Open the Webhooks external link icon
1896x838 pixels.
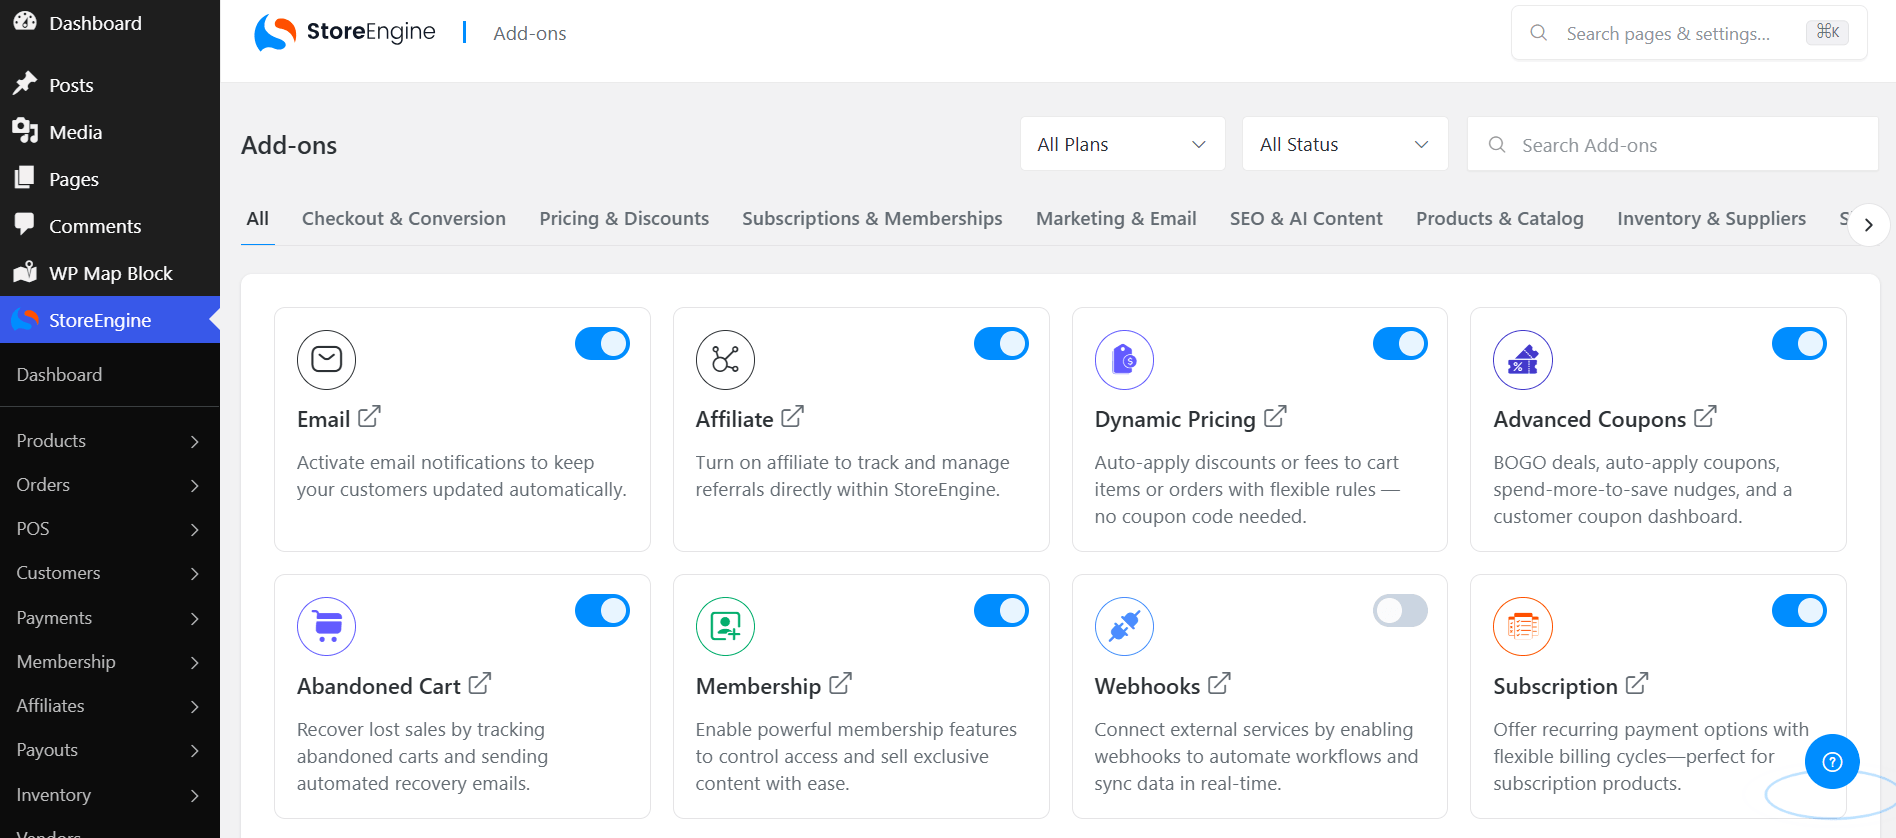[1219, 684]
